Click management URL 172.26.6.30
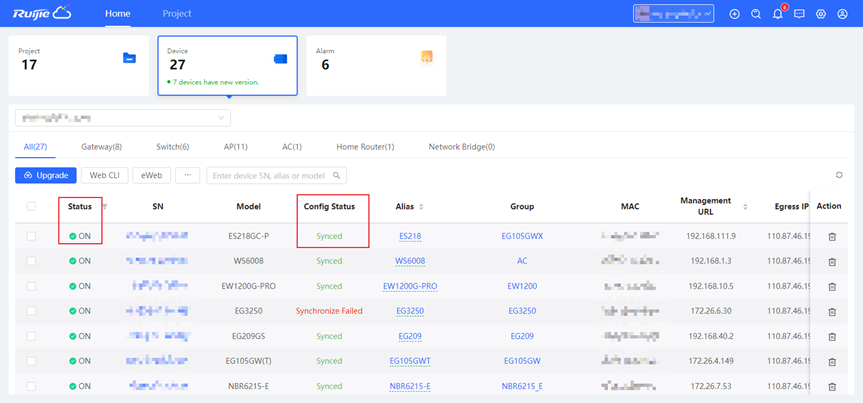The image size is (863, 403). (x=711, y=311)
